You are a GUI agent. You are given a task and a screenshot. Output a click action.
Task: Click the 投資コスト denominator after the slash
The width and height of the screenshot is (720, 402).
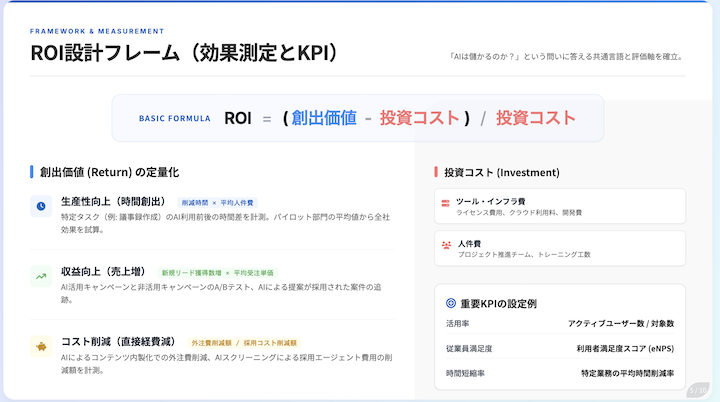tap(535, 118)
